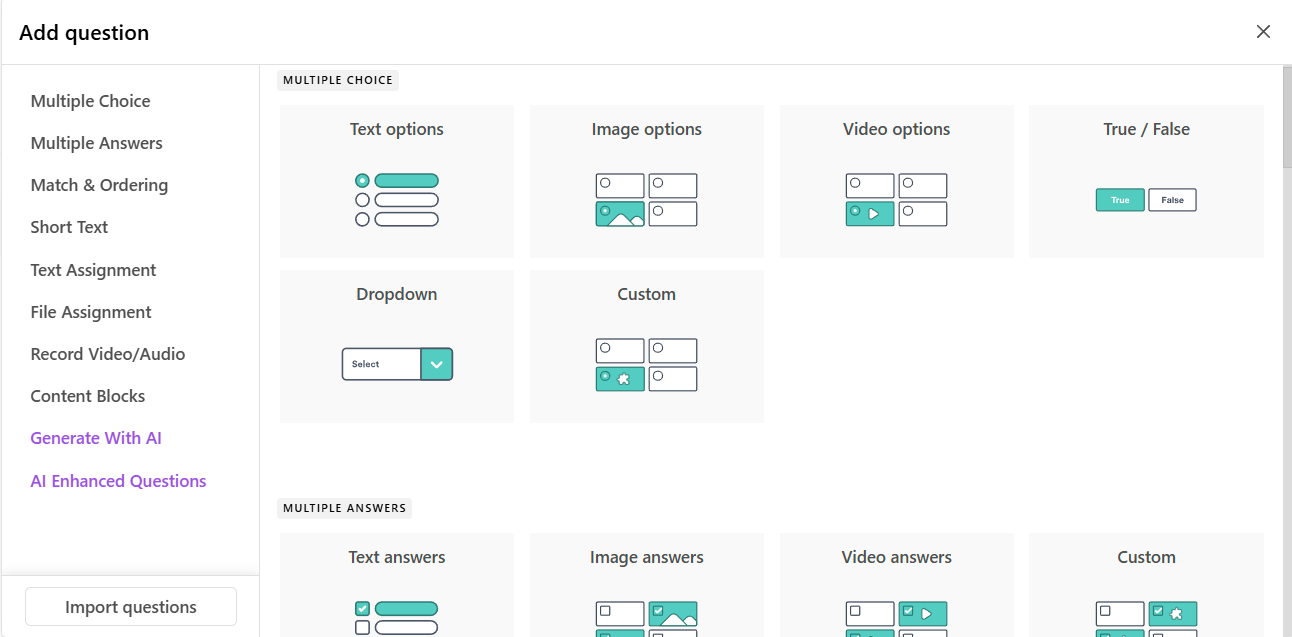Click the True button illustration

coord(1120,200)
